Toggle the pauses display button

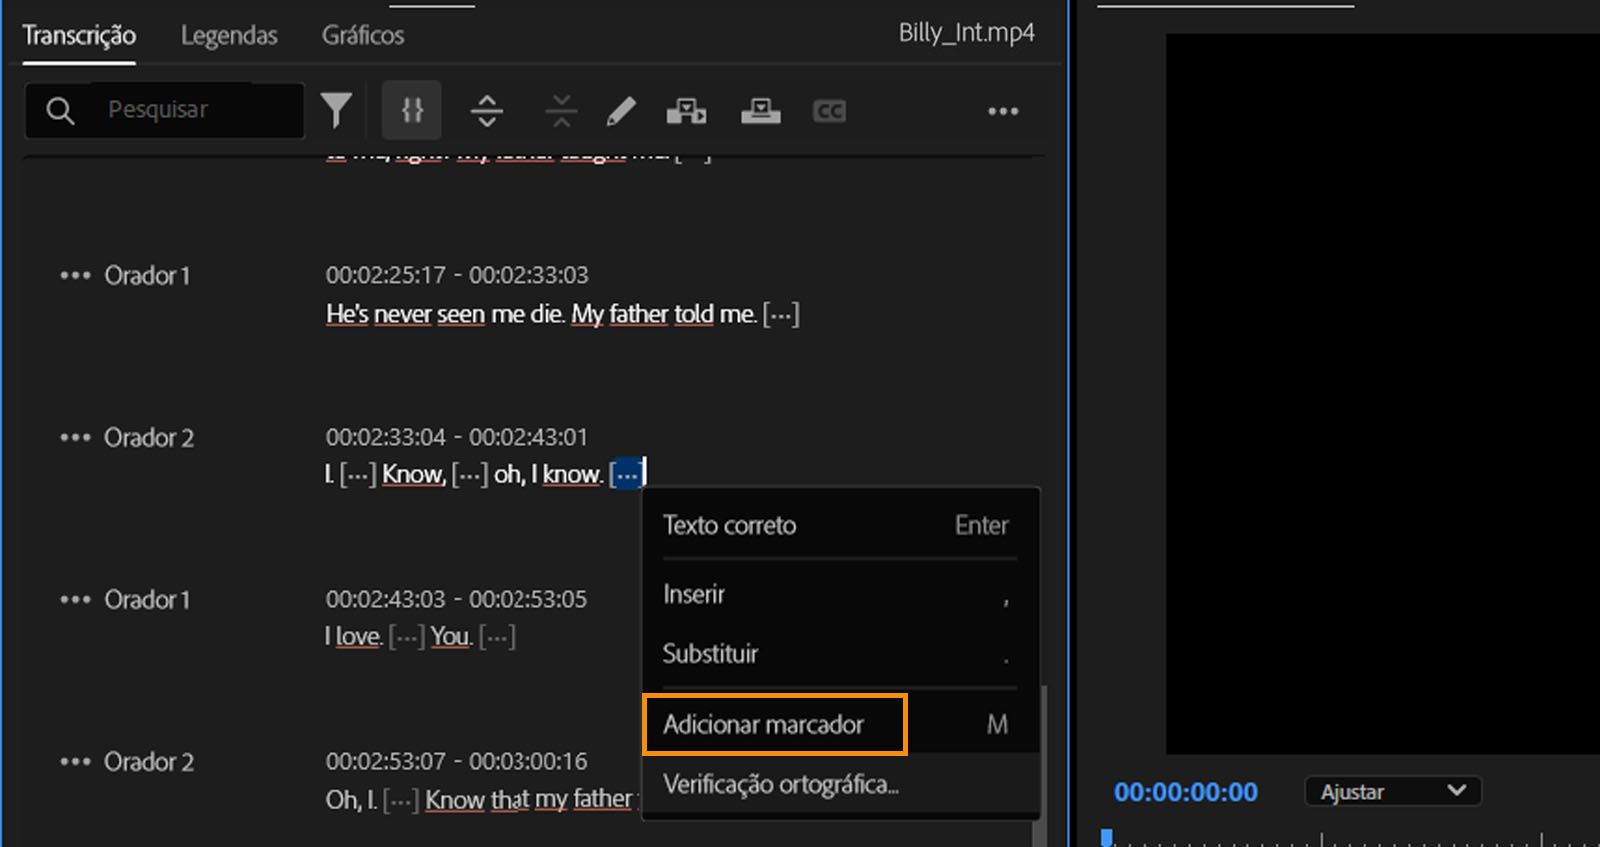click(x=412, y=110)
